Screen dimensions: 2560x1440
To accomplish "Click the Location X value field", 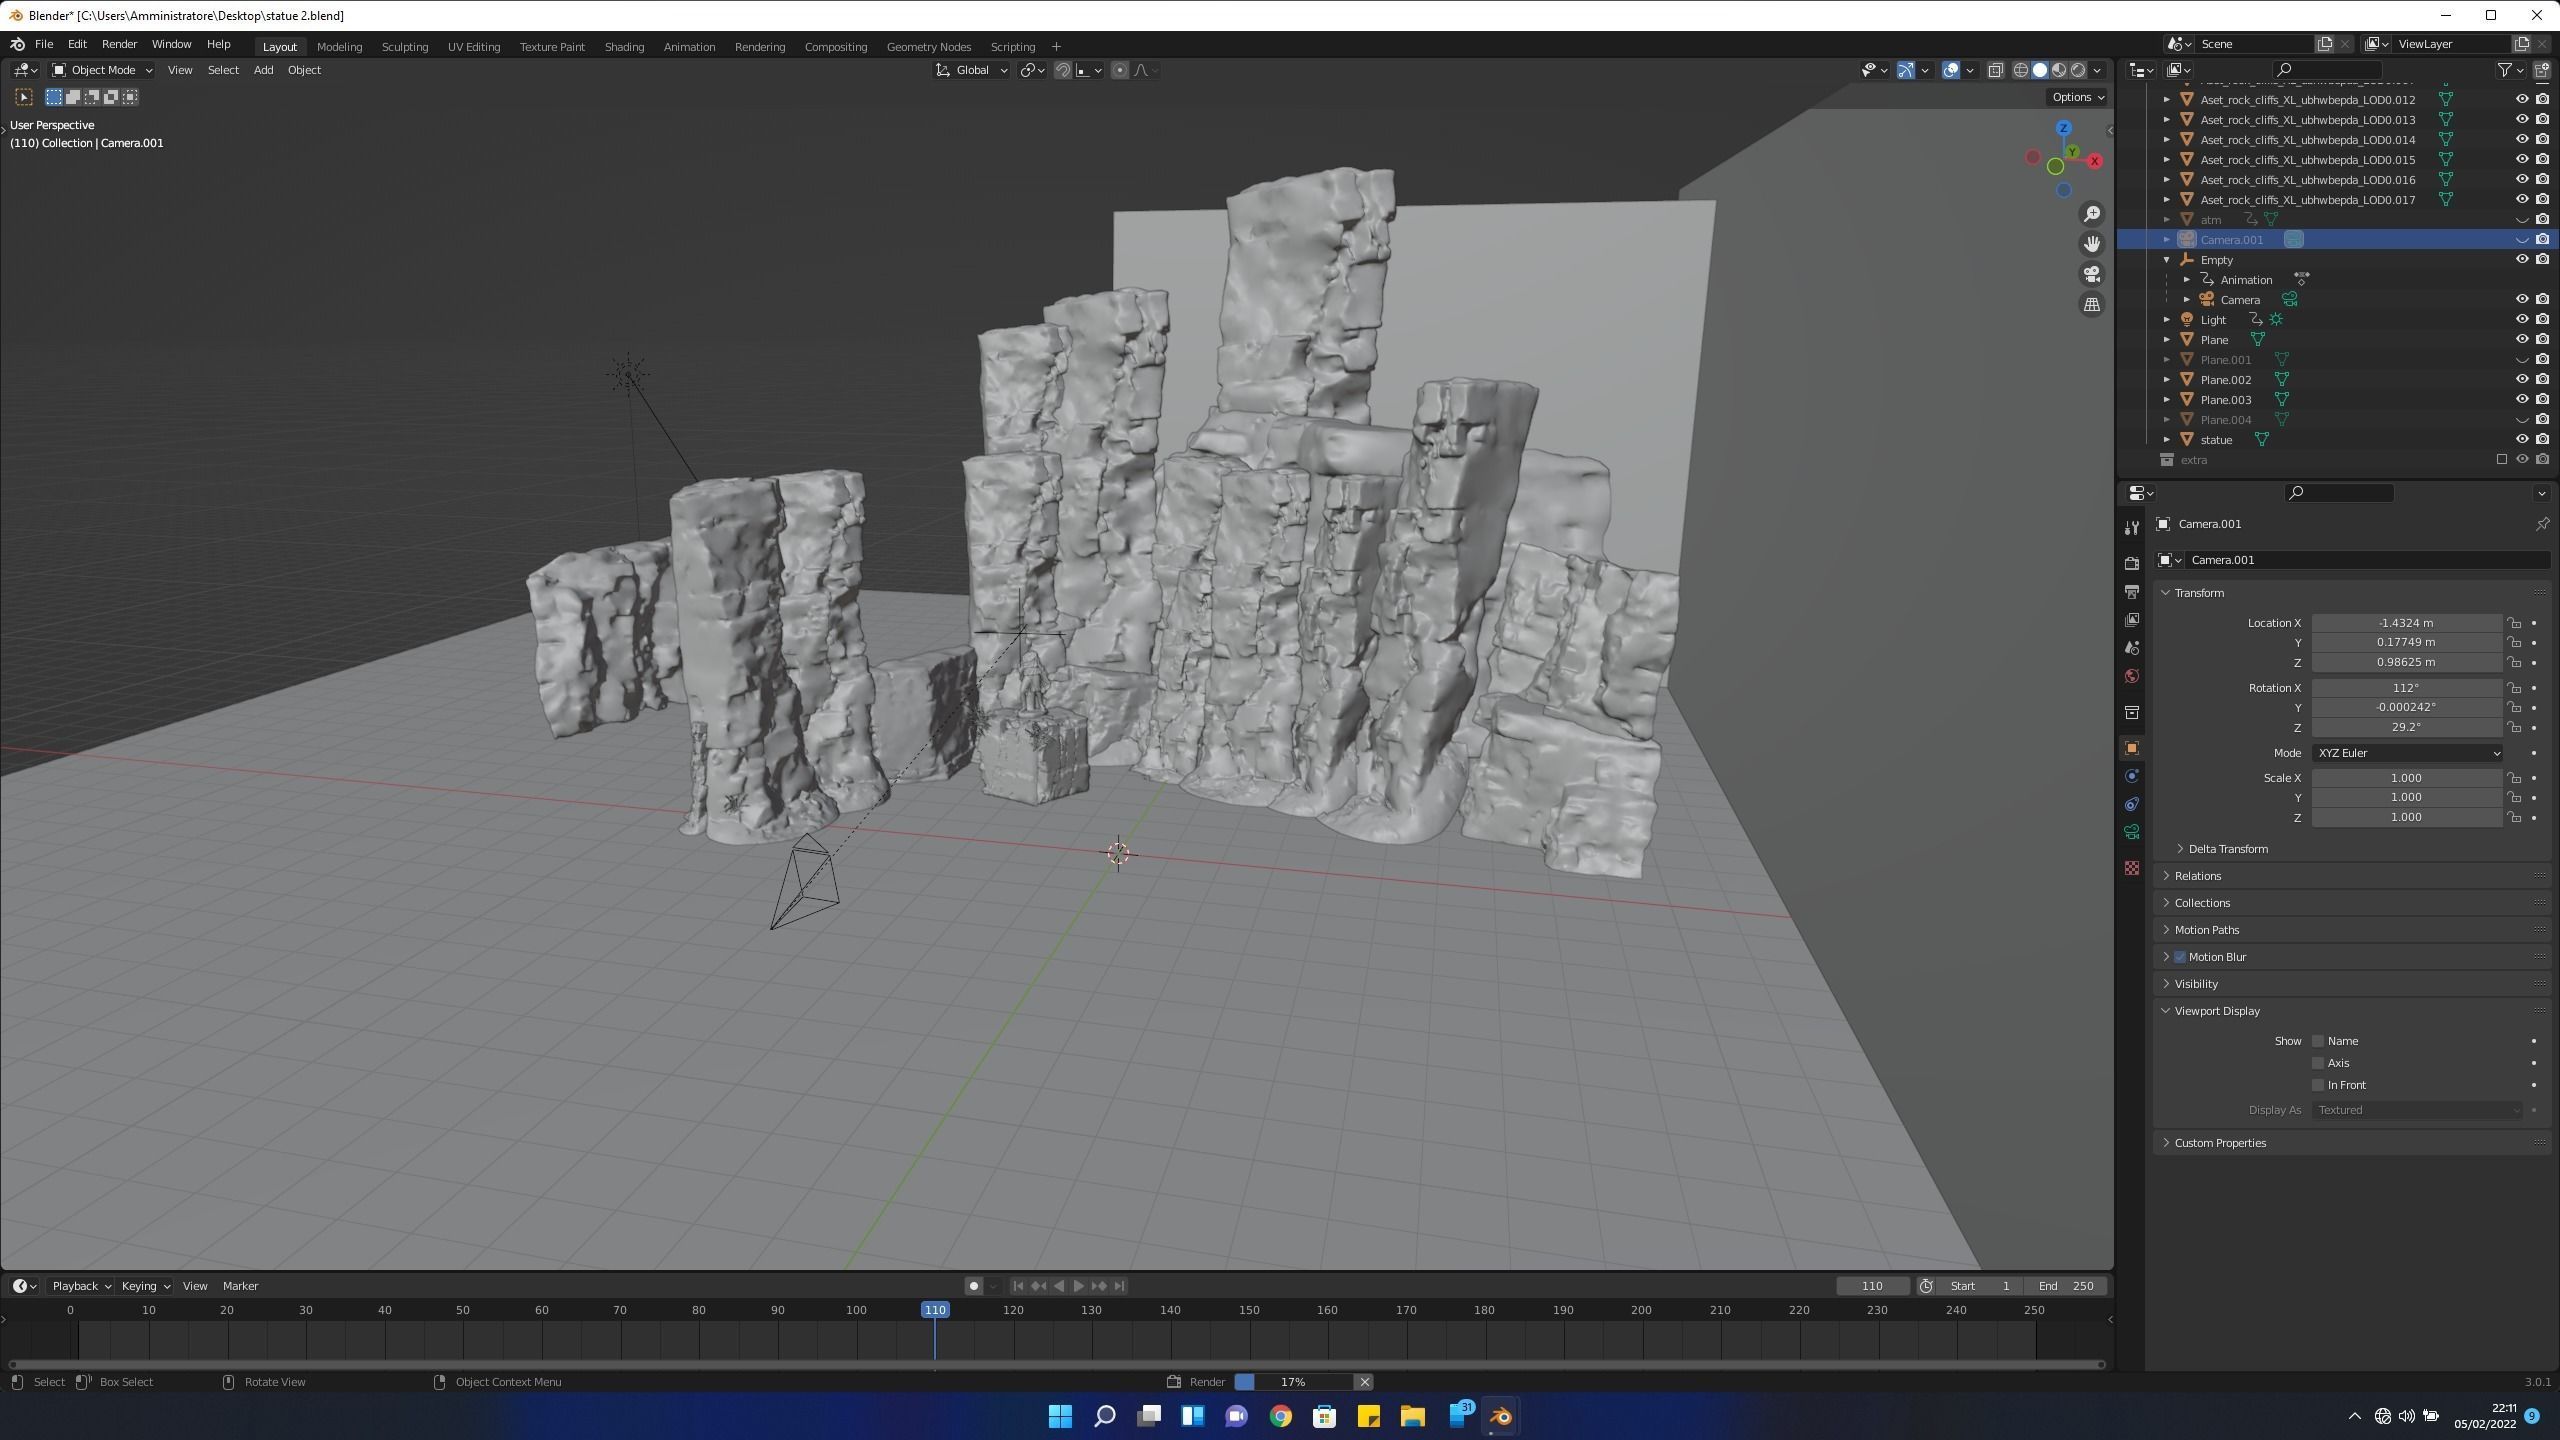I will coord(2405,623).
